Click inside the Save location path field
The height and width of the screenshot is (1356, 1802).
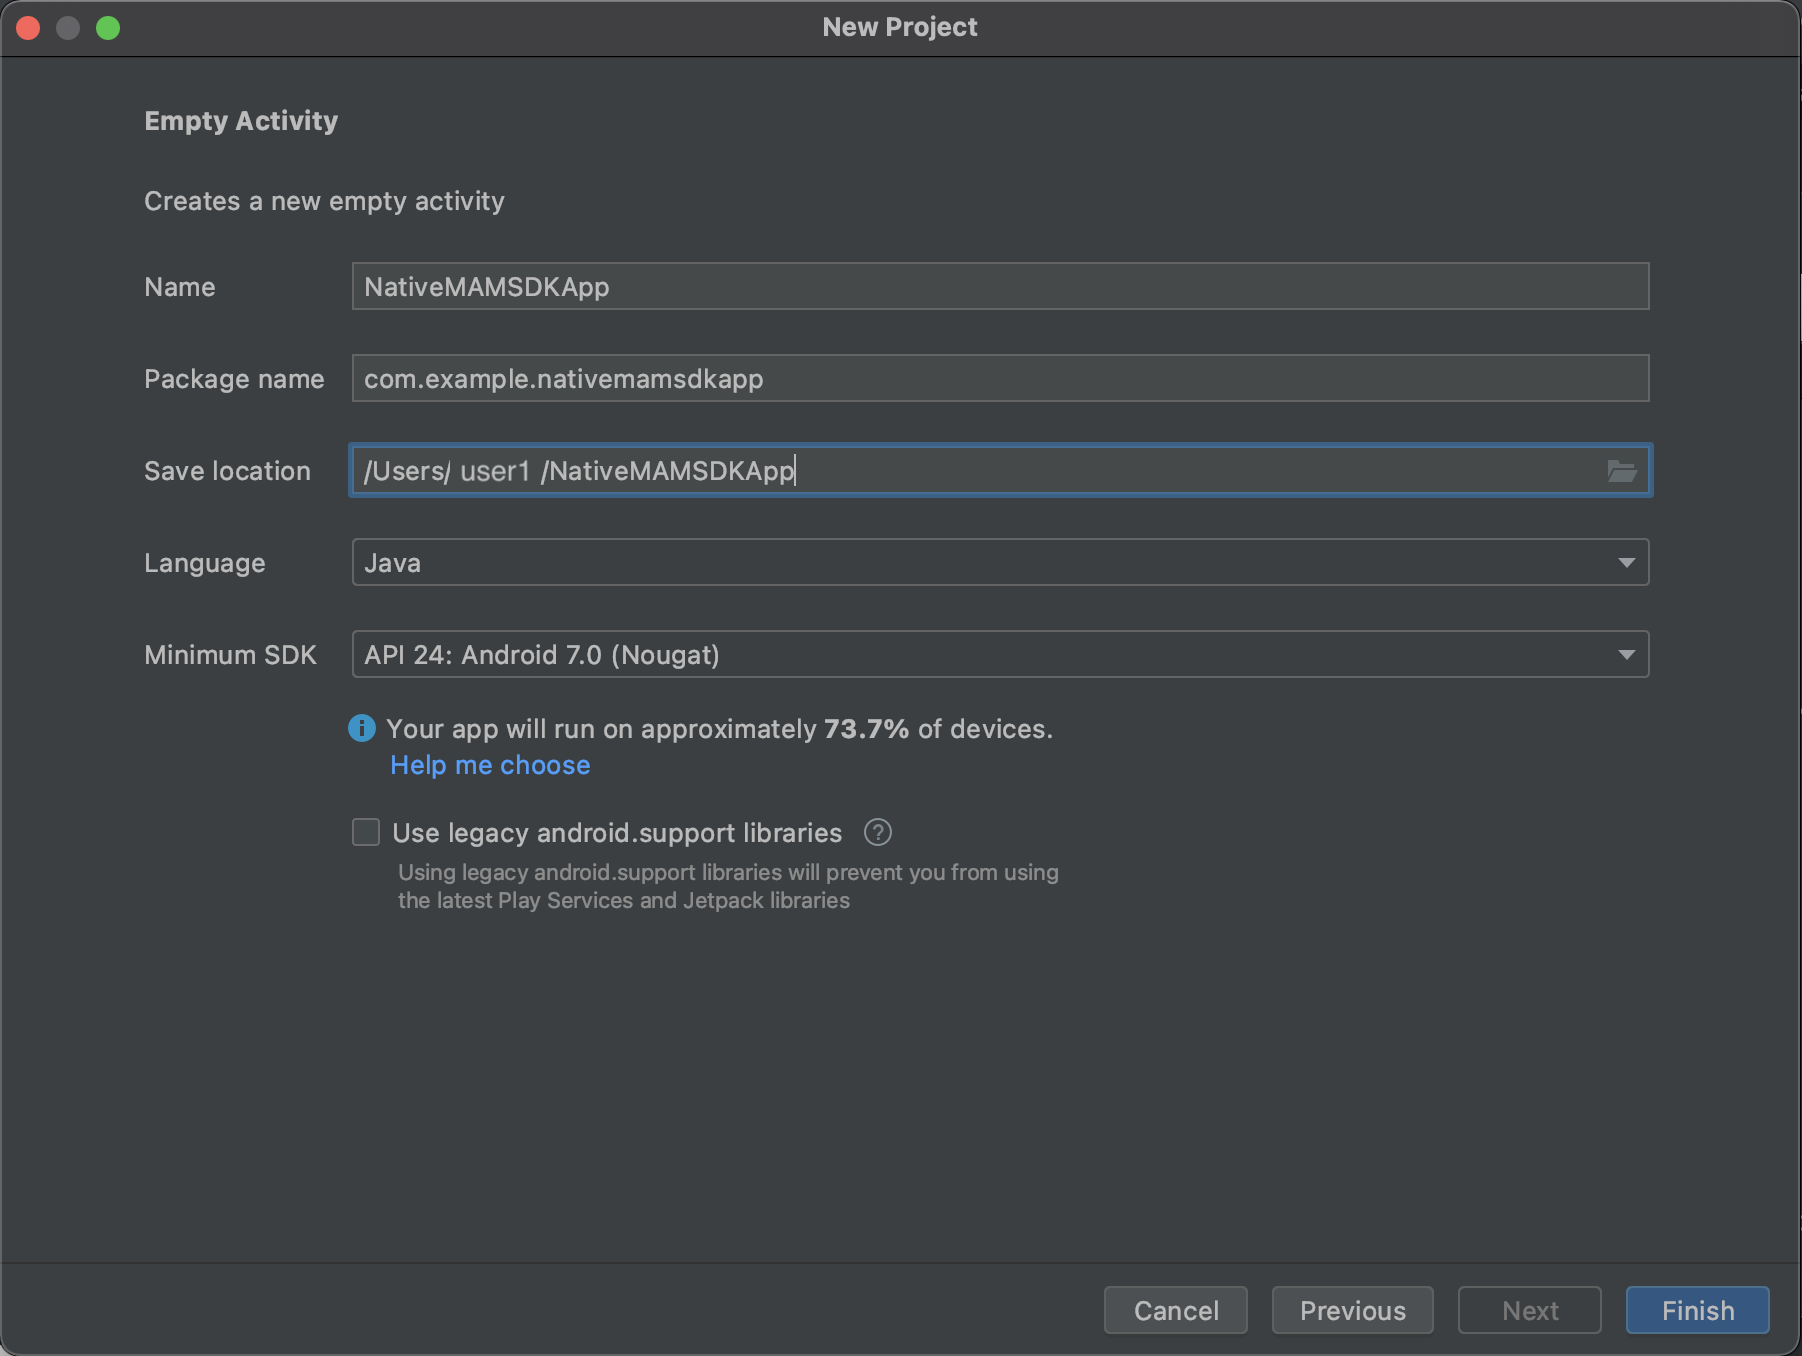coord(1100,471)
